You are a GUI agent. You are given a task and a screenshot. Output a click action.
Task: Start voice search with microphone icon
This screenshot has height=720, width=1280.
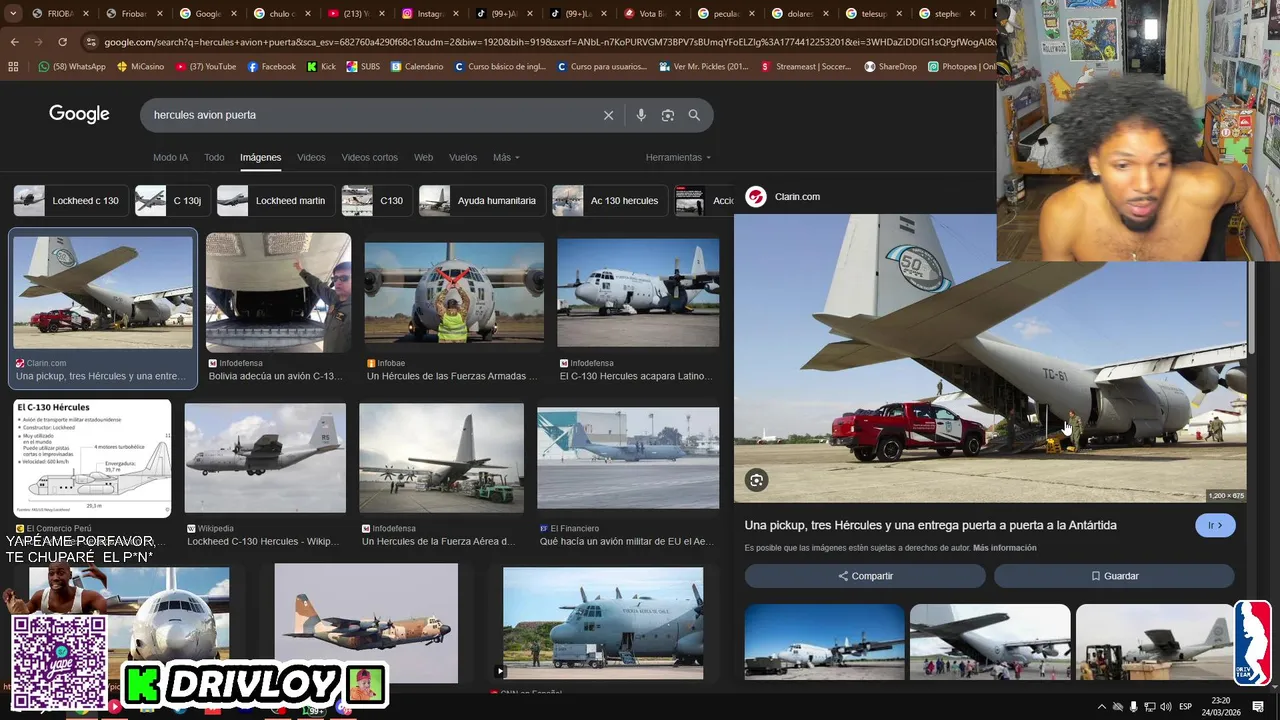641,115
